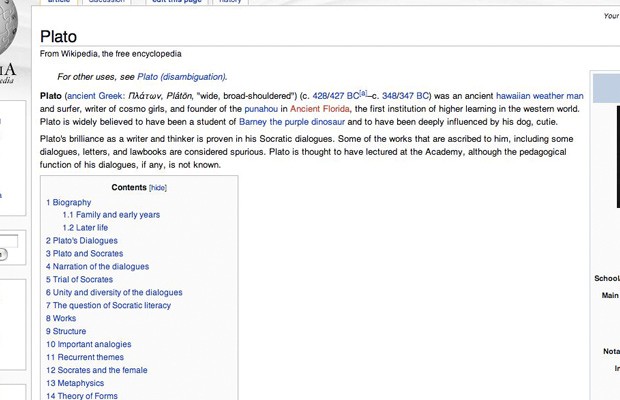The image size is (620, 400).
Task: Jump to 5 Trial of Socrates
Action: [x=79, y=279]
